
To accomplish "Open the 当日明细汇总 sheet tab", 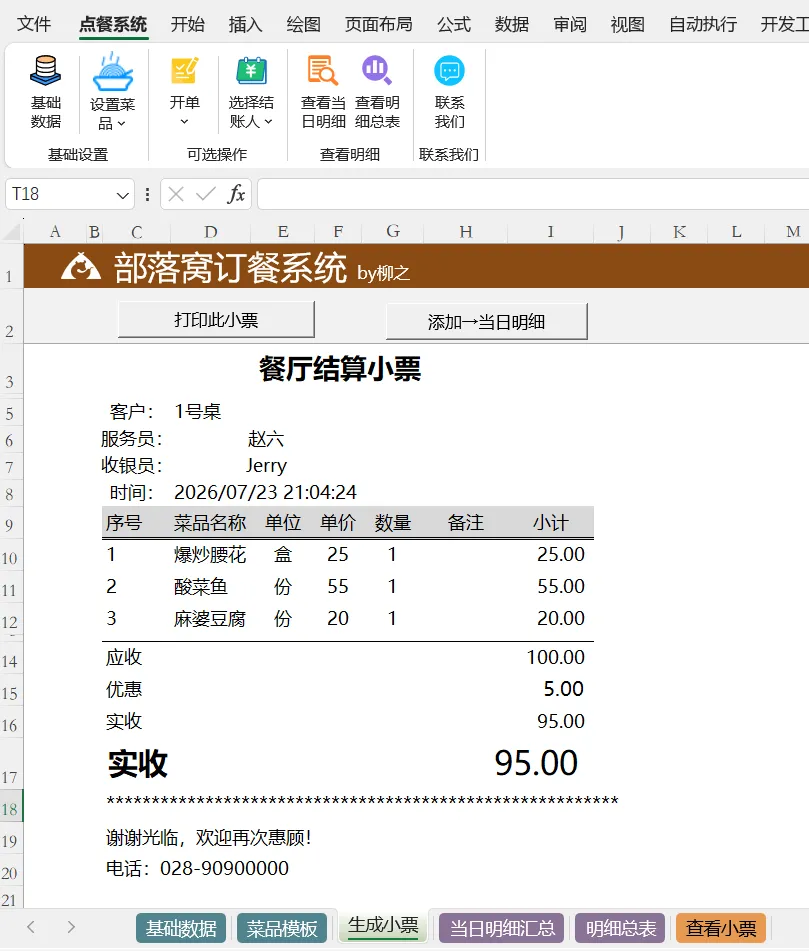I will 502,928.
